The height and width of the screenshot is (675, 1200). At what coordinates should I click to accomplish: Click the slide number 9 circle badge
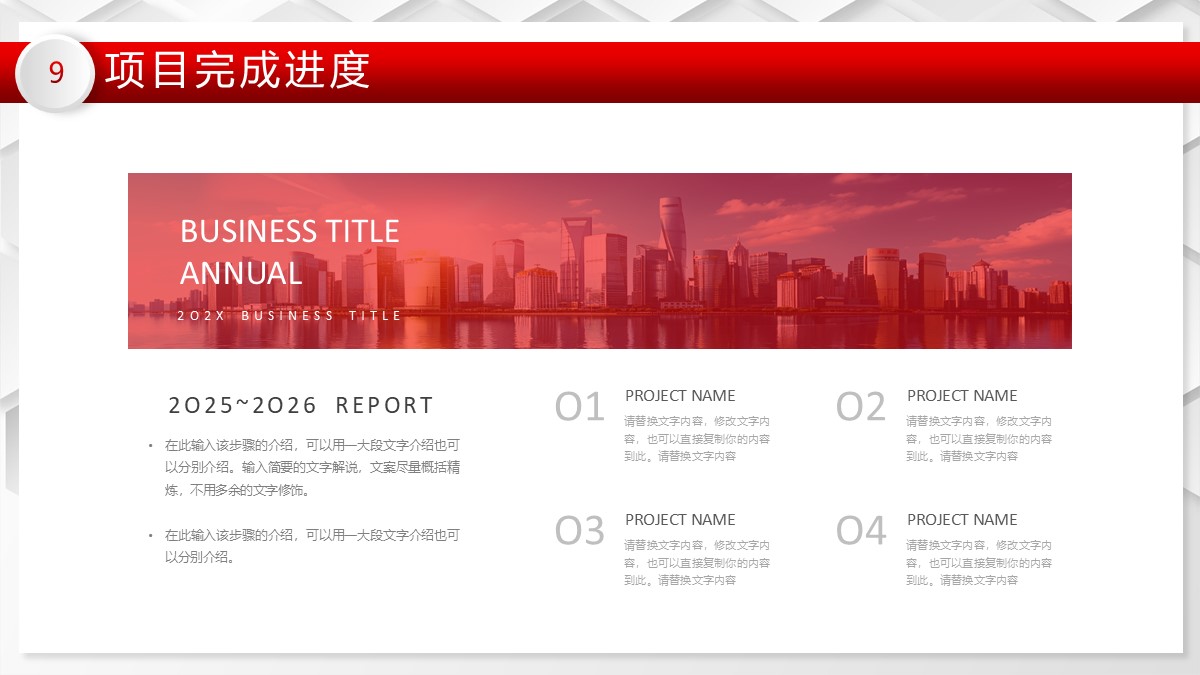56,73
